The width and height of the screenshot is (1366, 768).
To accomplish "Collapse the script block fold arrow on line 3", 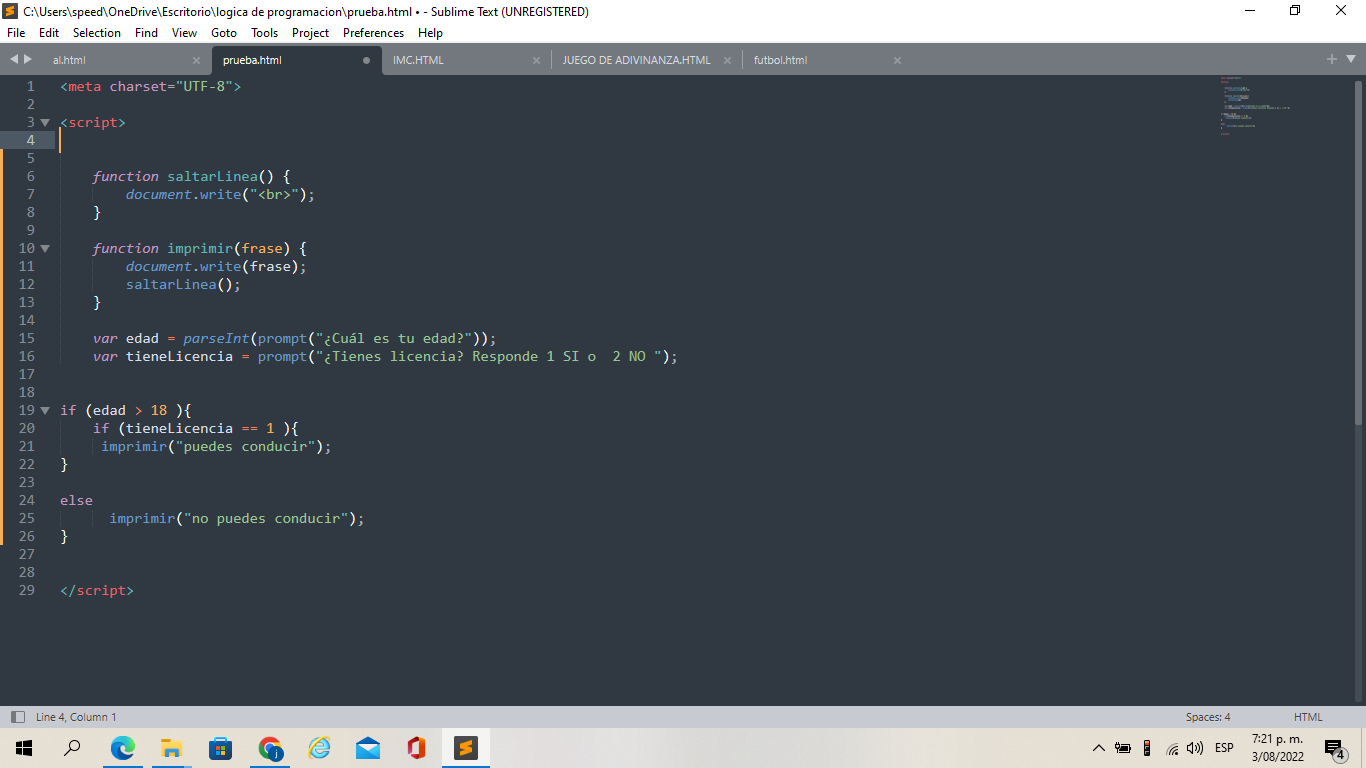I will [45, 122].
